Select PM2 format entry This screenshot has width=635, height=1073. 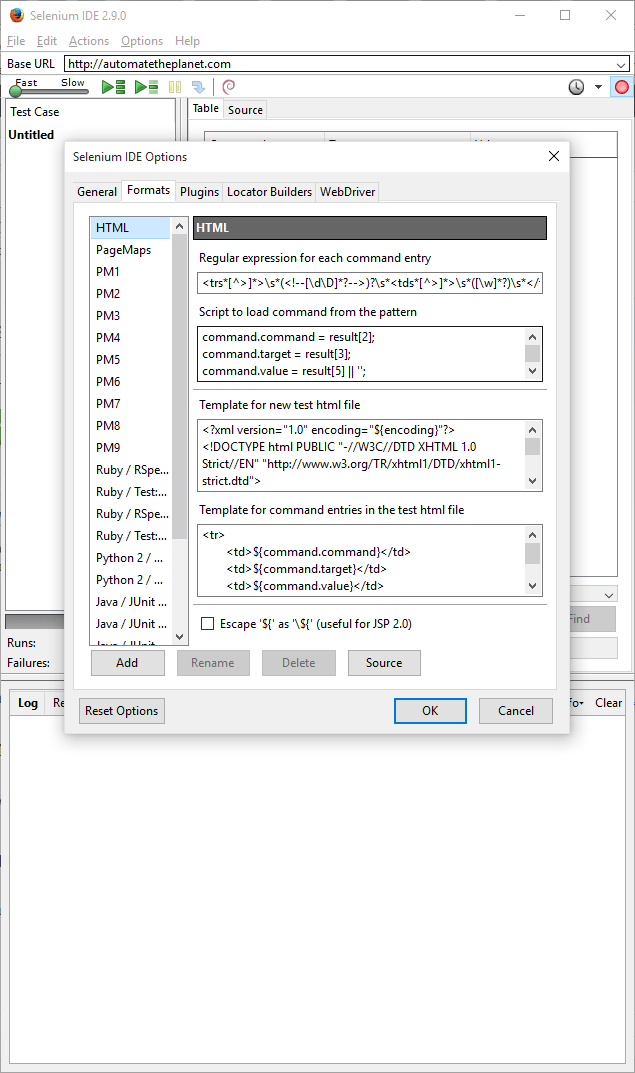(130, 294)
